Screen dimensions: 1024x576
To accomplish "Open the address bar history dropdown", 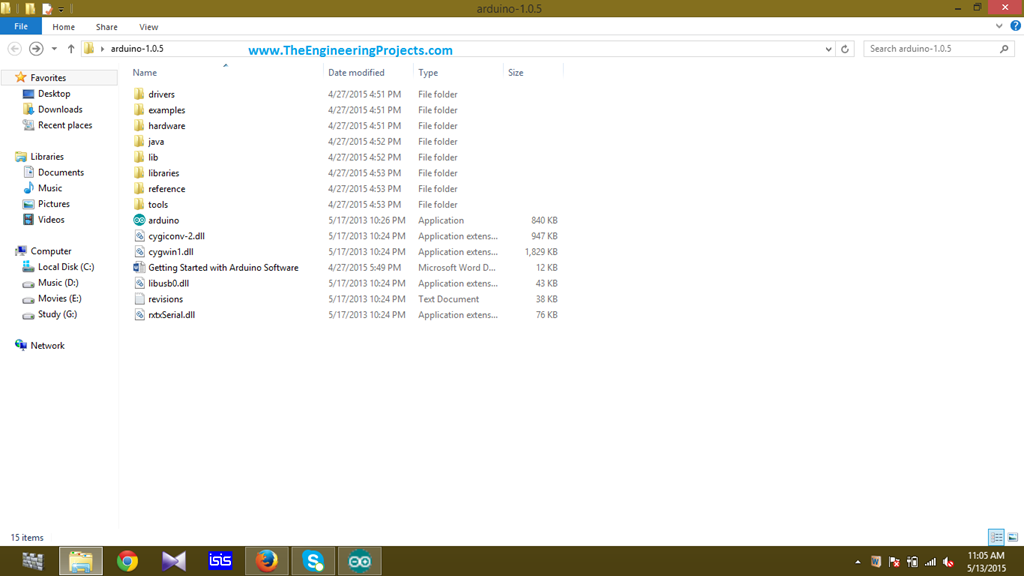I will pos(828,49).
